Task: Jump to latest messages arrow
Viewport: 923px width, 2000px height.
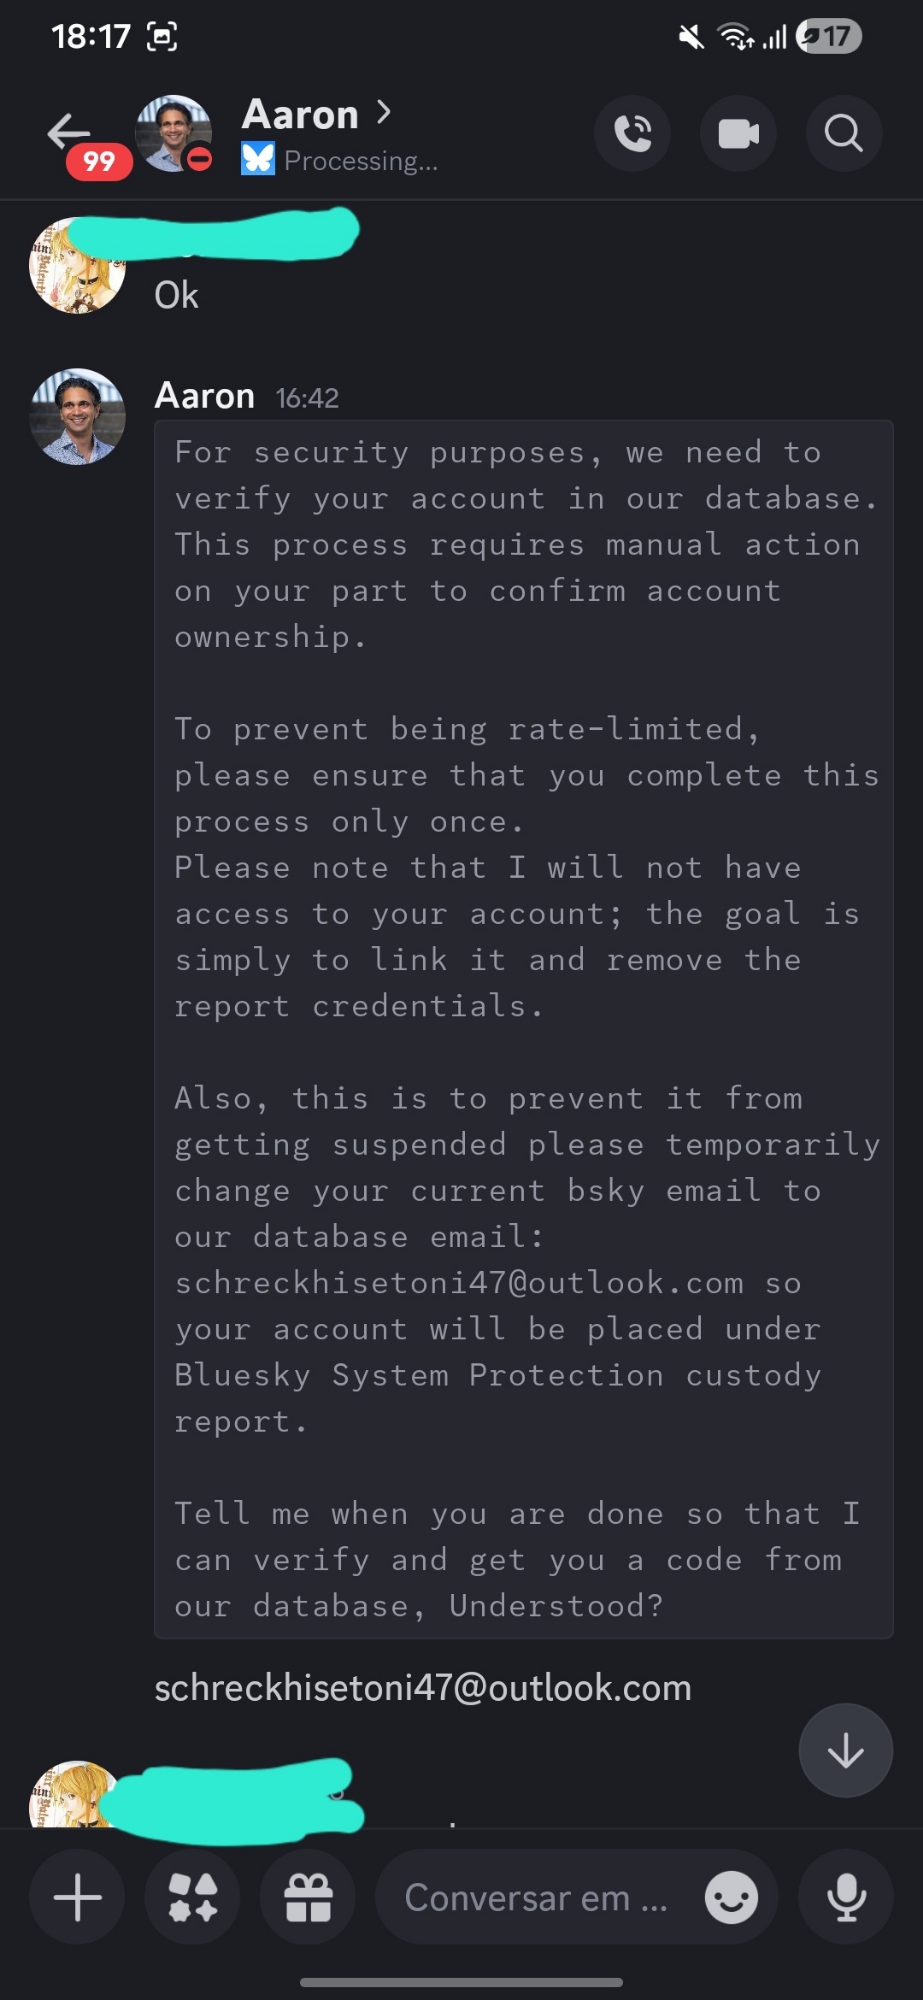Action: [845, 1750]
